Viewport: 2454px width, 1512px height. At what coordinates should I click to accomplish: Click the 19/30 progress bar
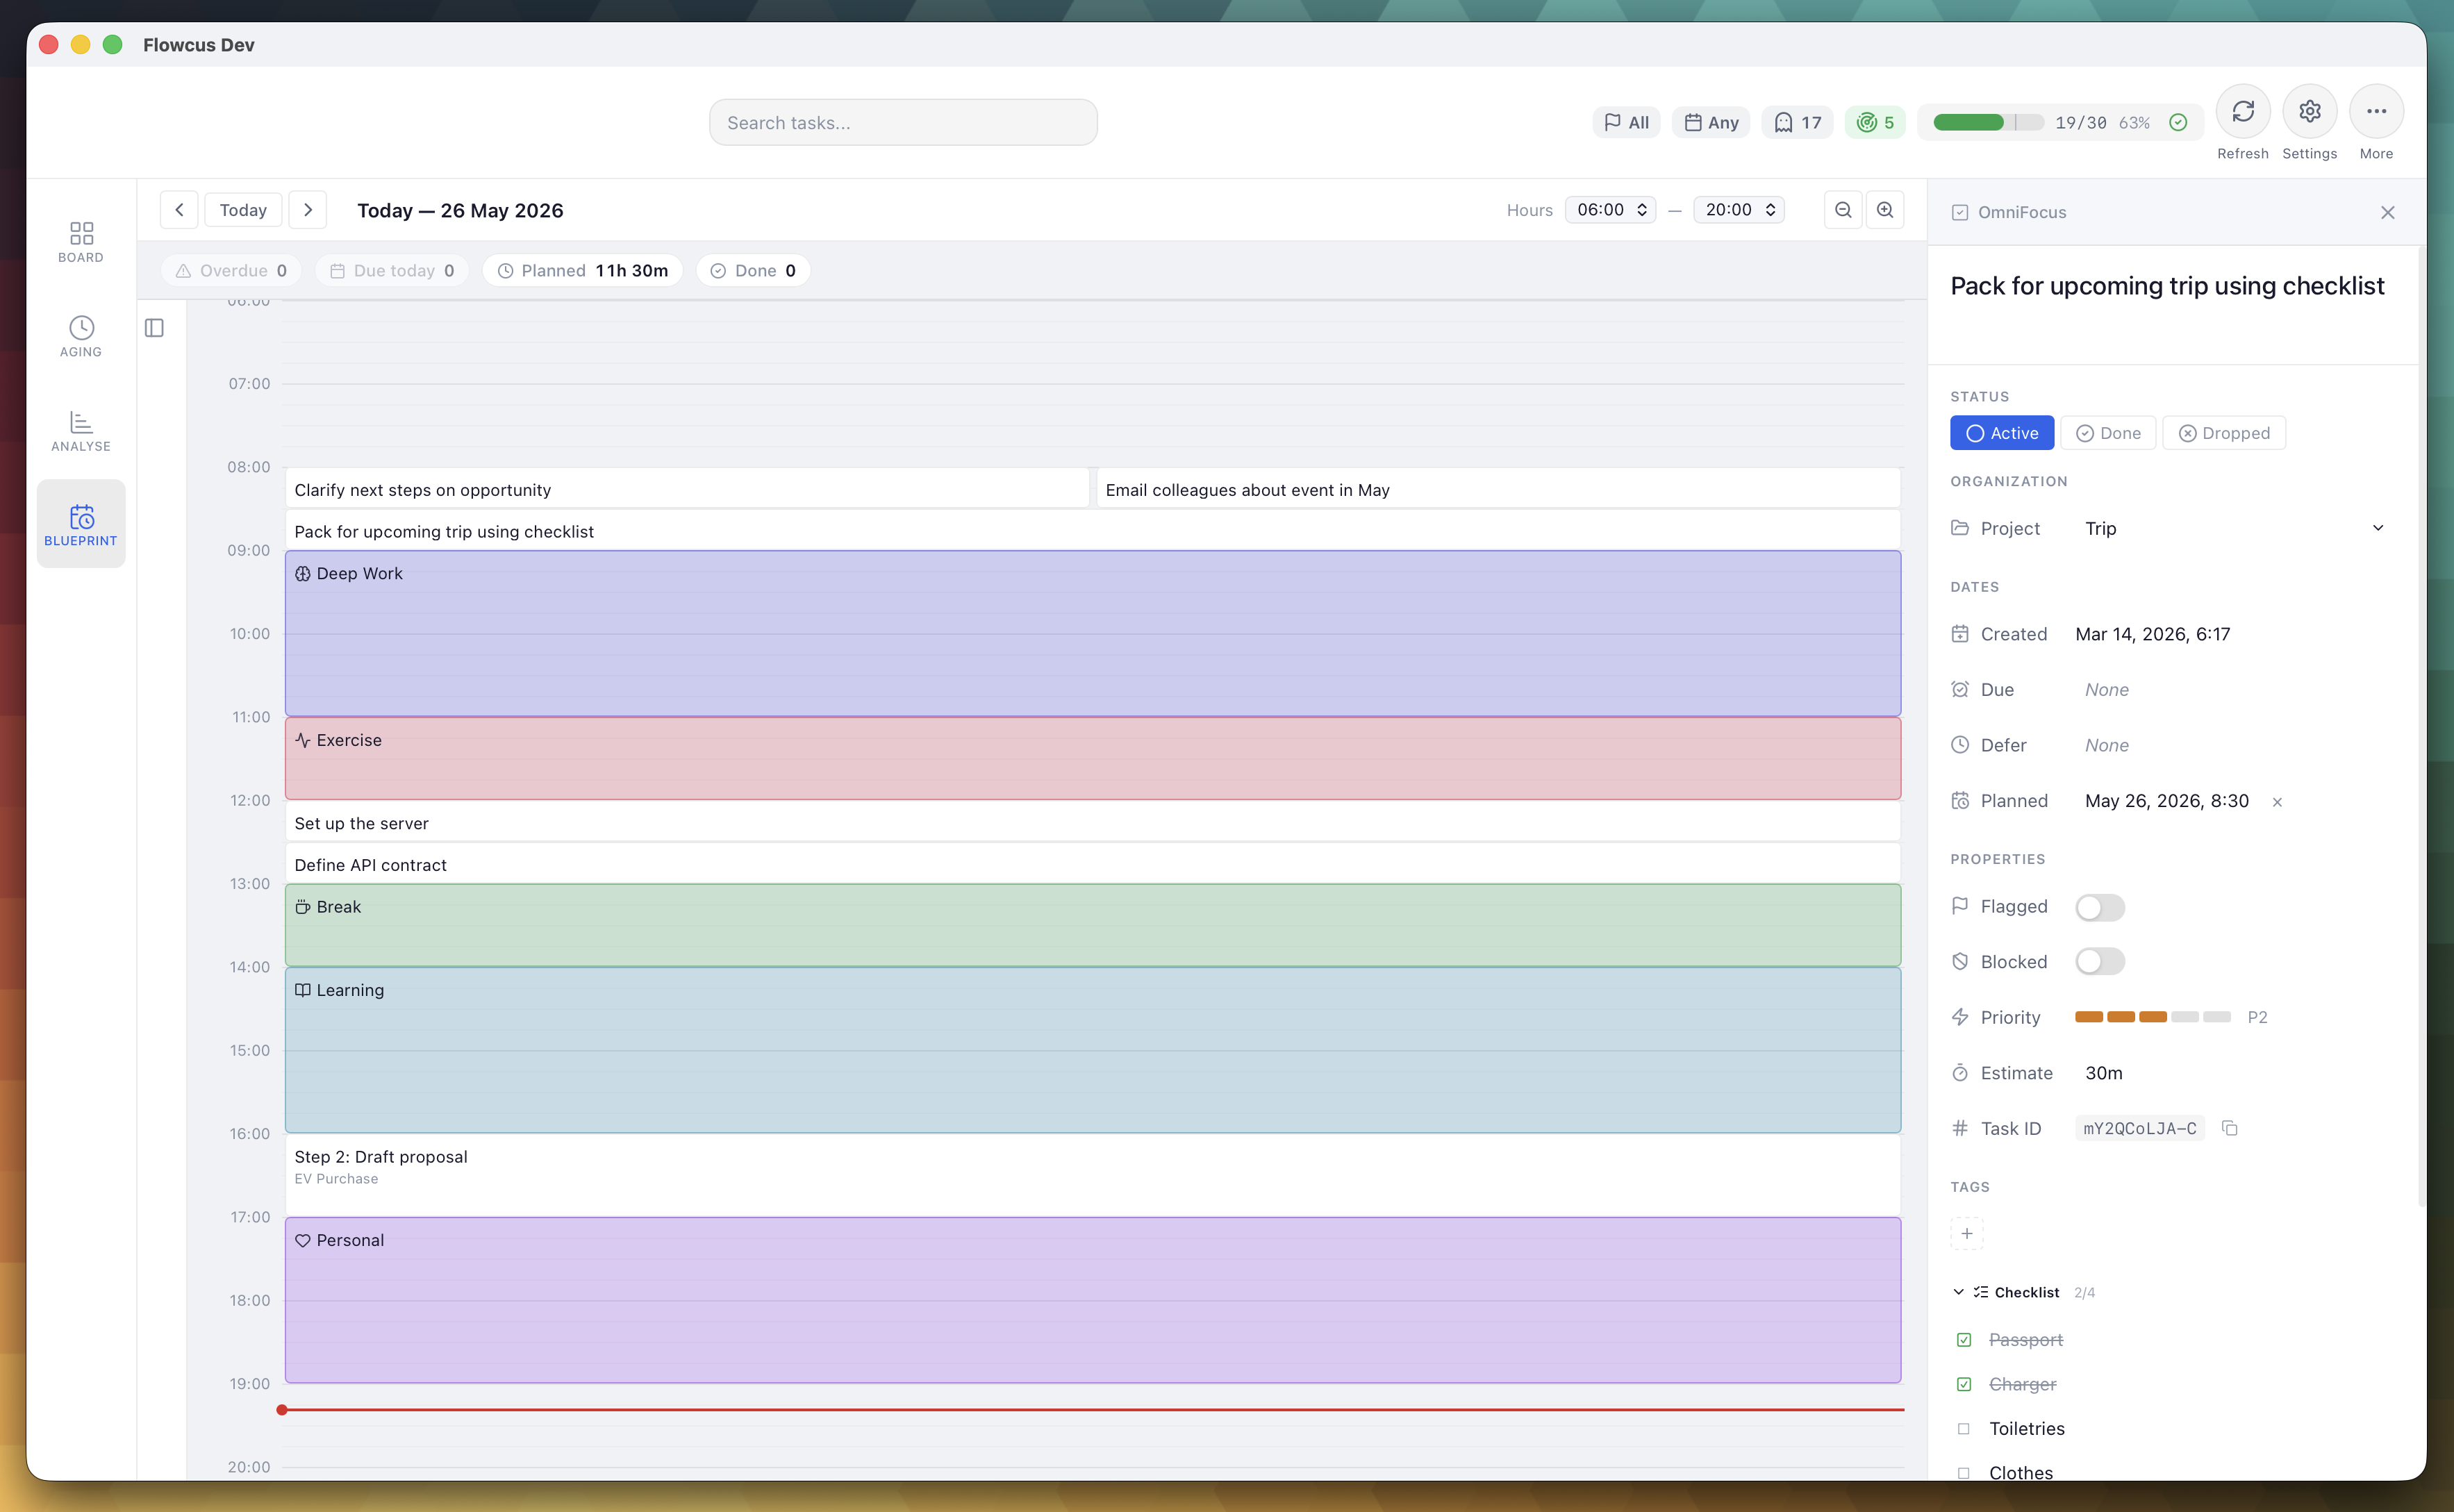pos(1988,122)
